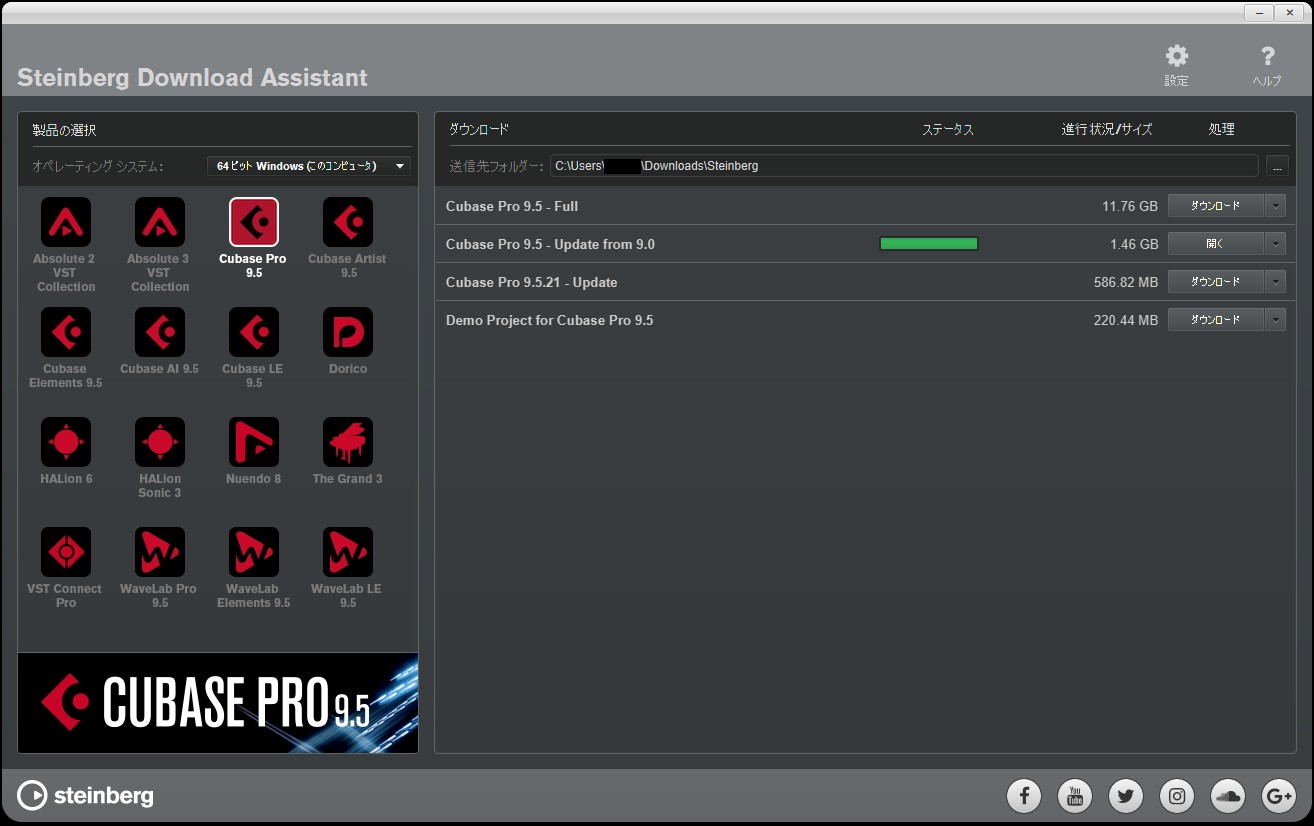Click the destination folder path field
The height and width of the screenshot is (826, 1314).
click(x=904, y=166)
